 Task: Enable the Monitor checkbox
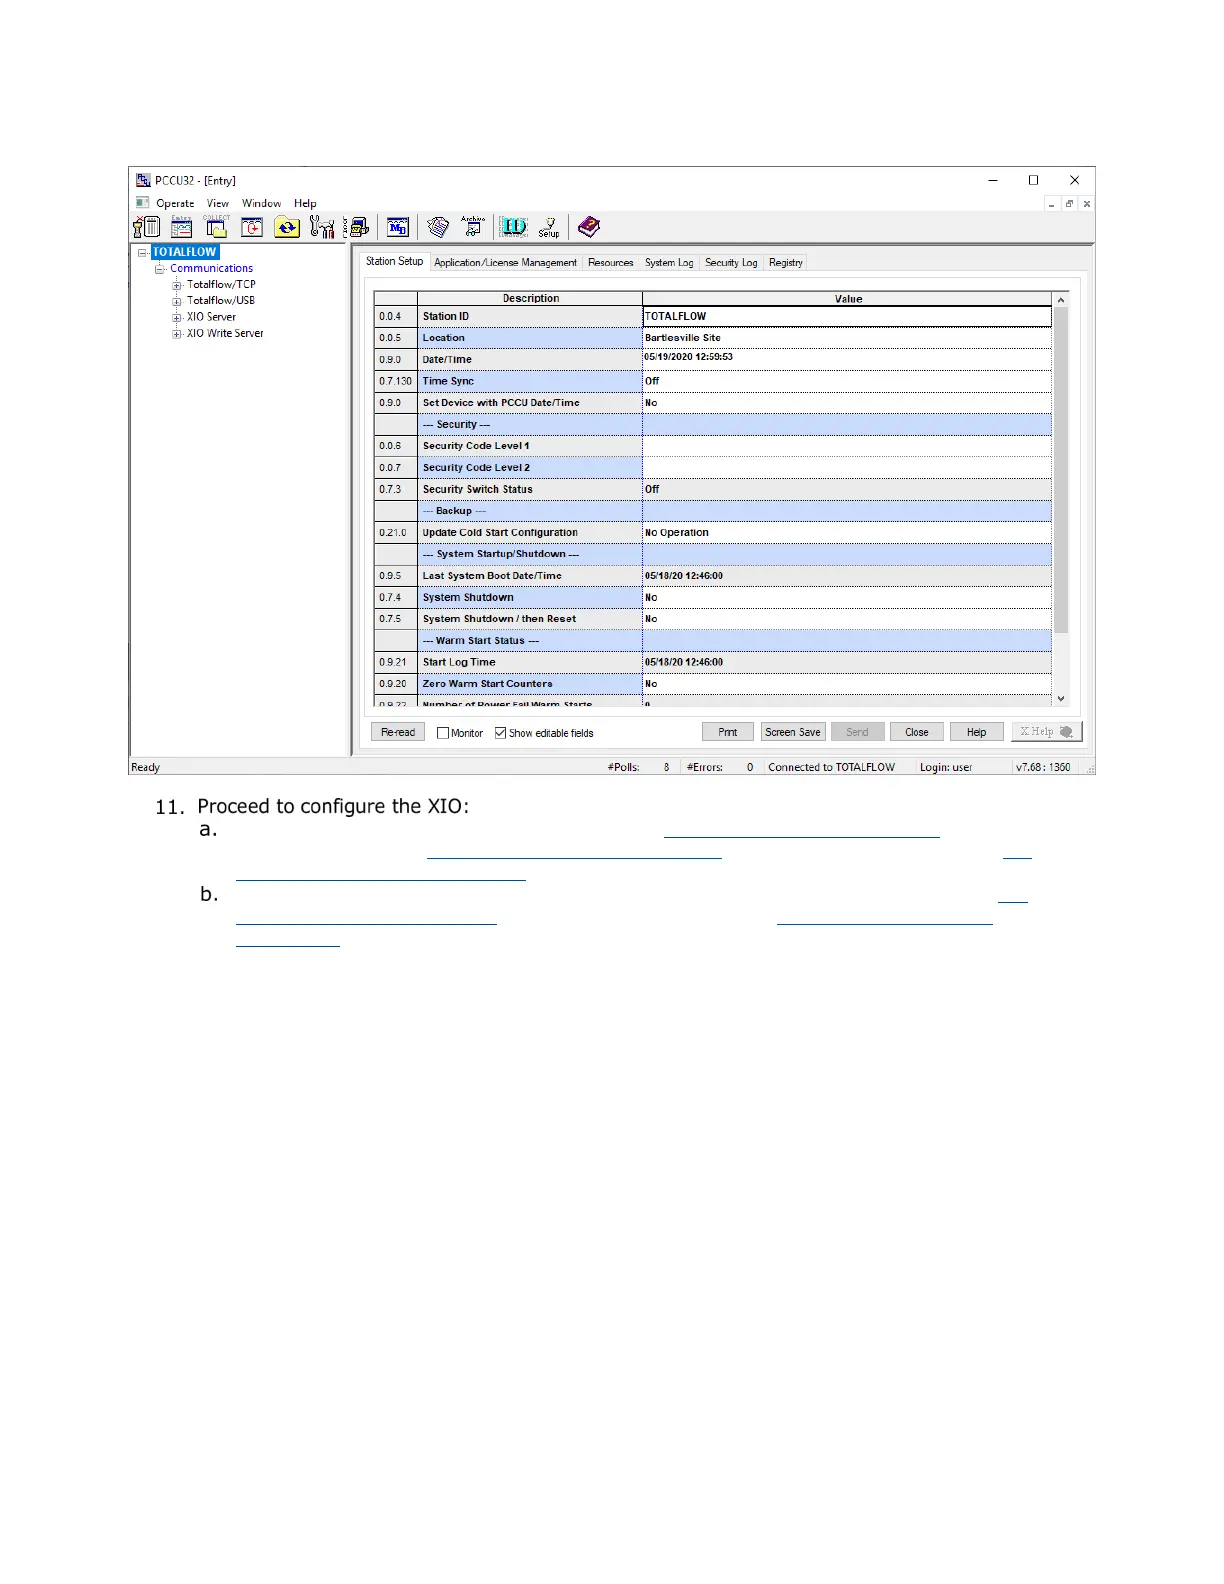(443, 733)
